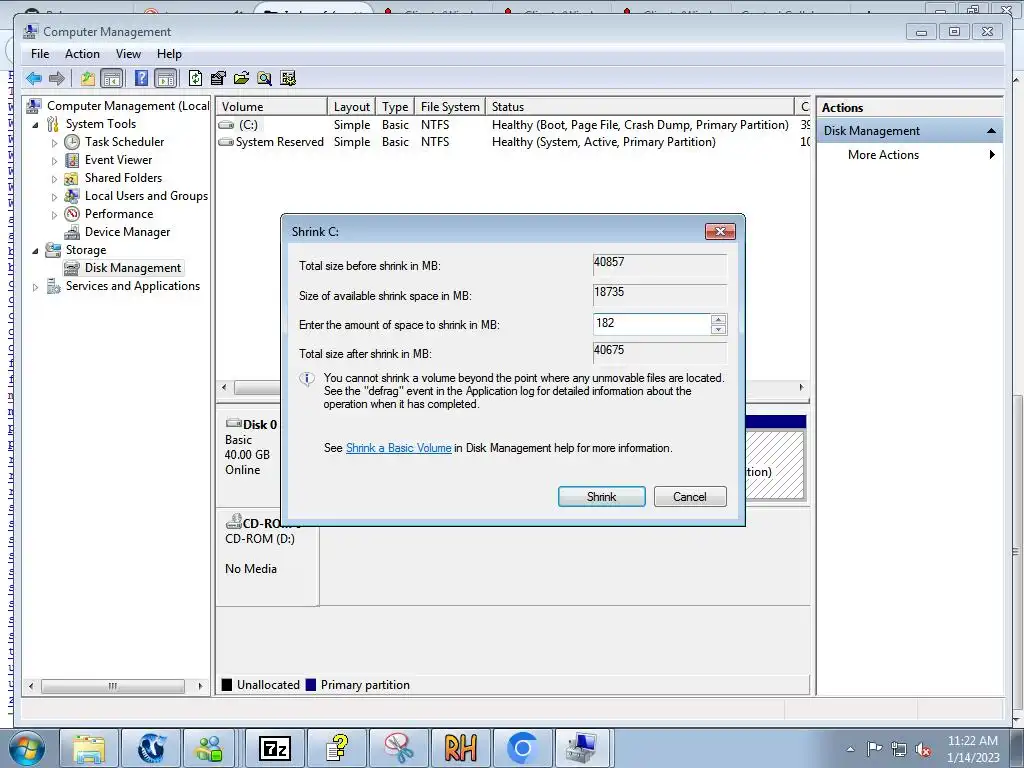Click the magnifier search toolbar icon
Viewport: 1024px width, 768px height.
pos(264,78)
